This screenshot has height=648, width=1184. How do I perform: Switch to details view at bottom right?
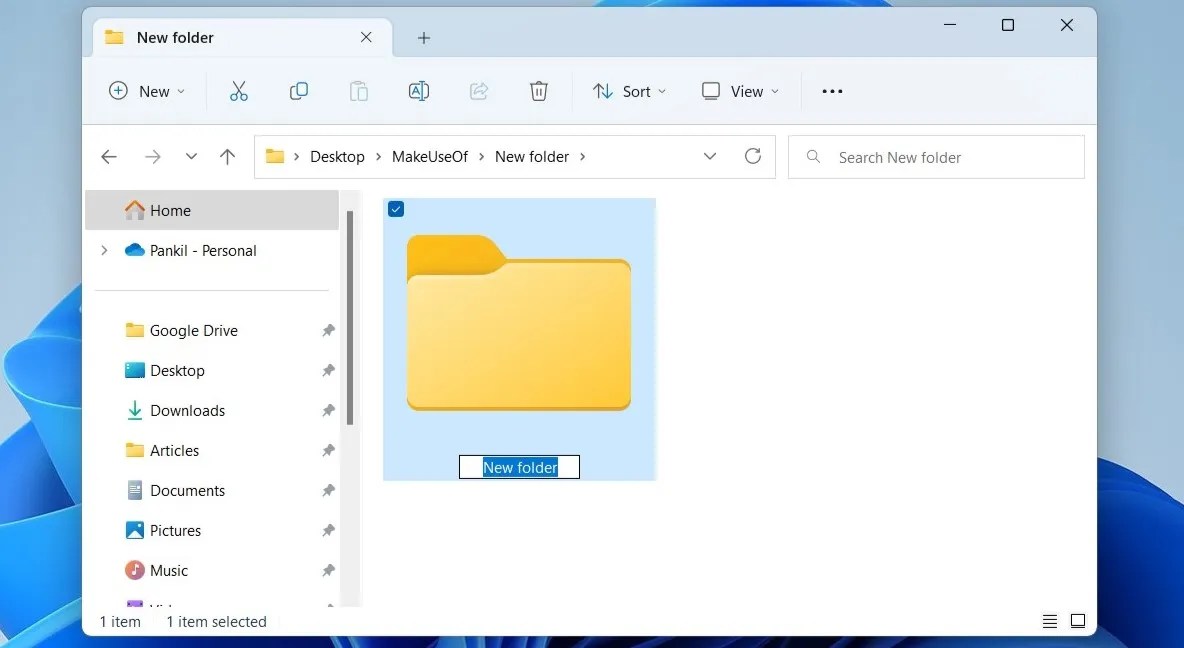tap(1050, 621)
